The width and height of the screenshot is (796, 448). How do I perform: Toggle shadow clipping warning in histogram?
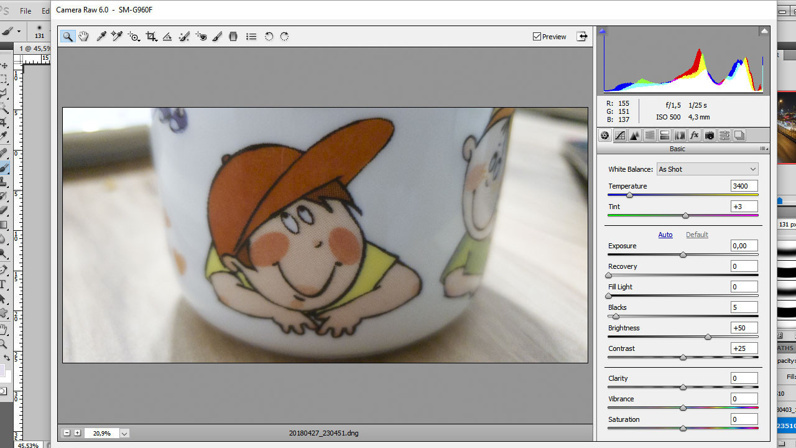[603, 31]
